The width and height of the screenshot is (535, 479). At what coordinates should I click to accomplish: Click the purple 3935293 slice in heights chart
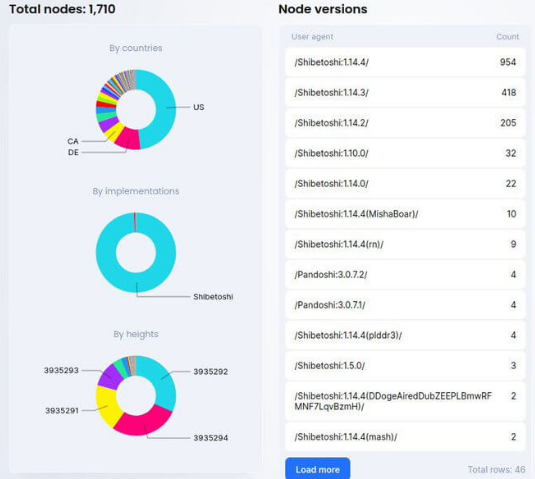coord(110,377)
